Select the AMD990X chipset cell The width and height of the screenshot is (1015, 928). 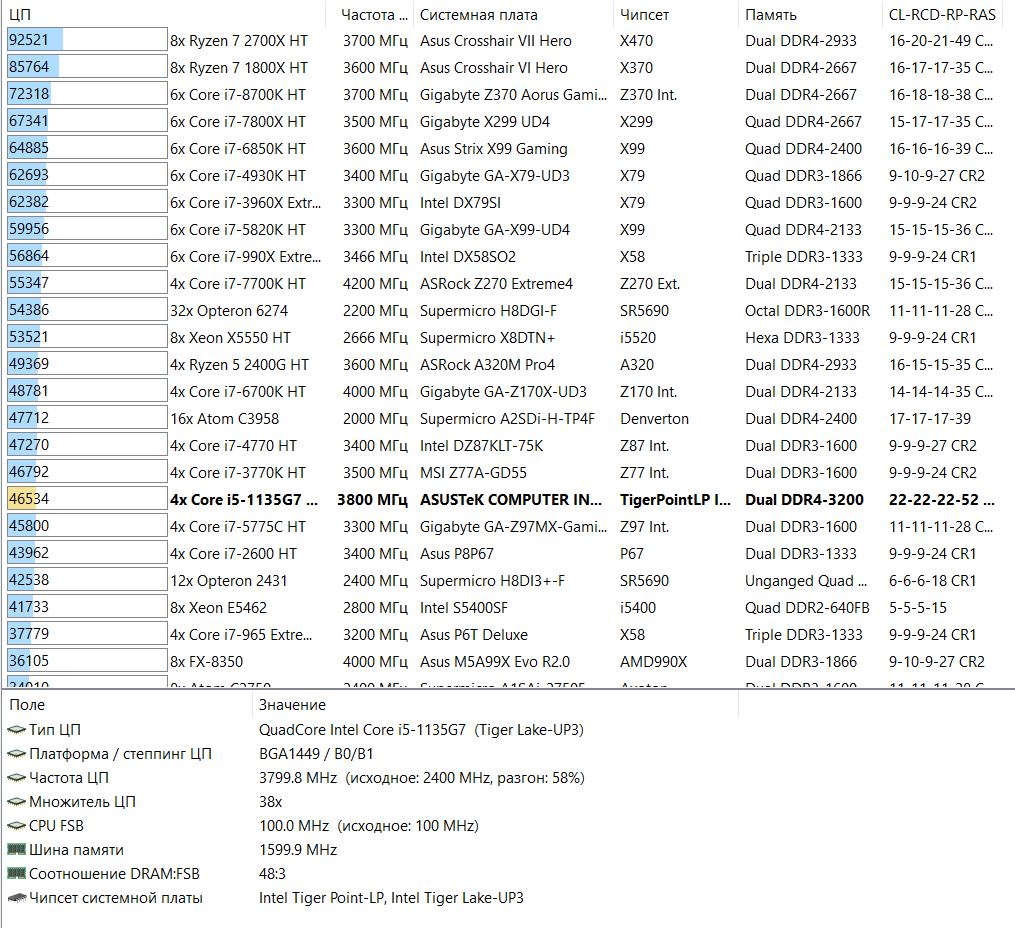[653, 662]
